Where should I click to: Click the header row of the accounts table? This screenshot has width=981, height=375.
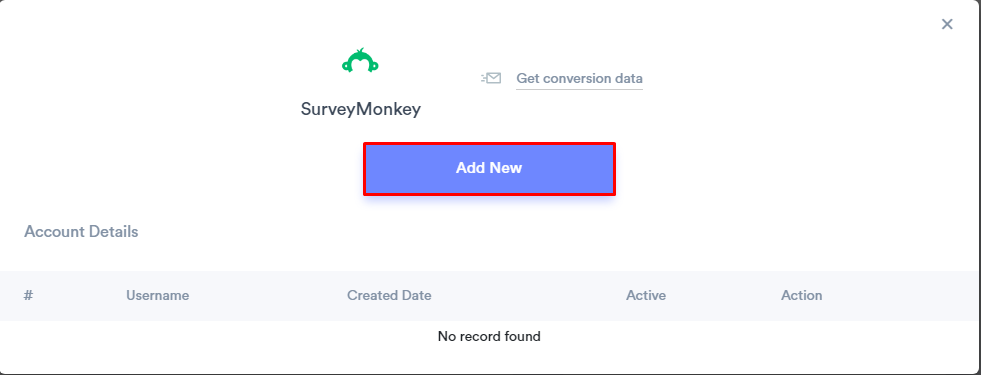point(489,295)
